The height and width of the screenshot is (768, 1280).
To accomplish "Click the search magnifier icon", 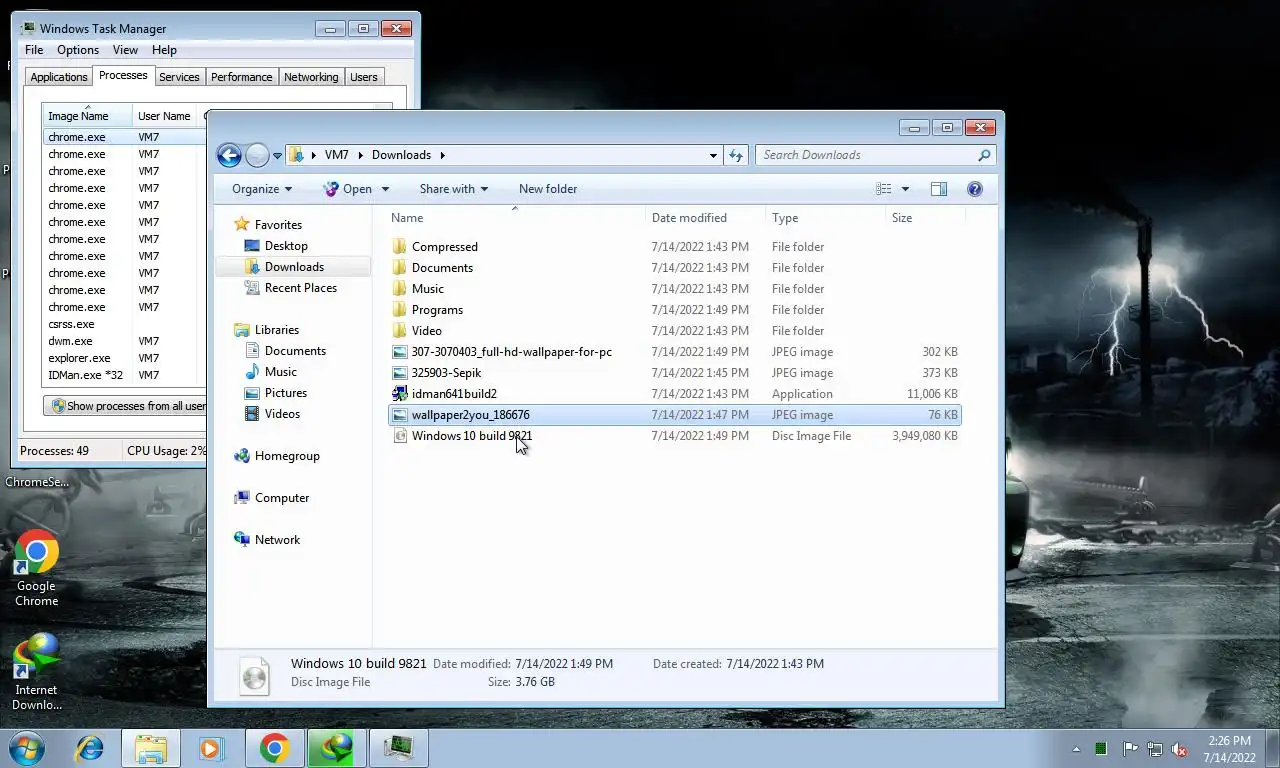I will point(984,155).
